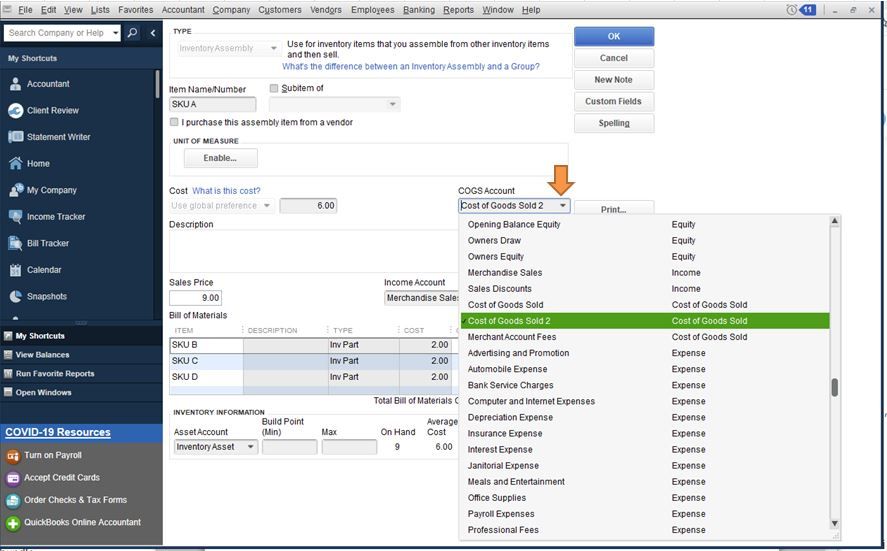The width and height of the screenshot is (887, 551).
Task: Expand the COGS Account dropdown arrow
Action: 563,205
